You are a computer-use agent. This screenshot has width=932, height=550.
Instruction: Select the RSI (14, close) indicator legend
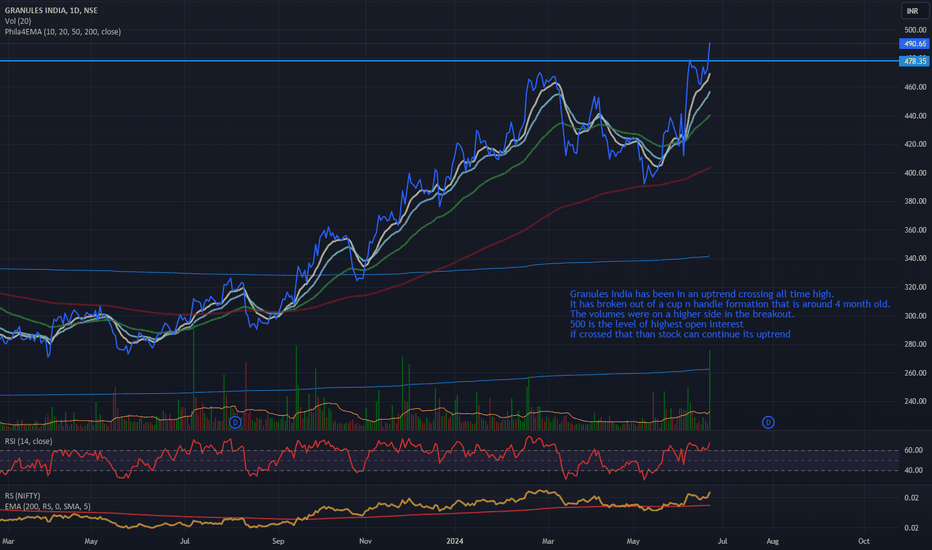[28, 441]
